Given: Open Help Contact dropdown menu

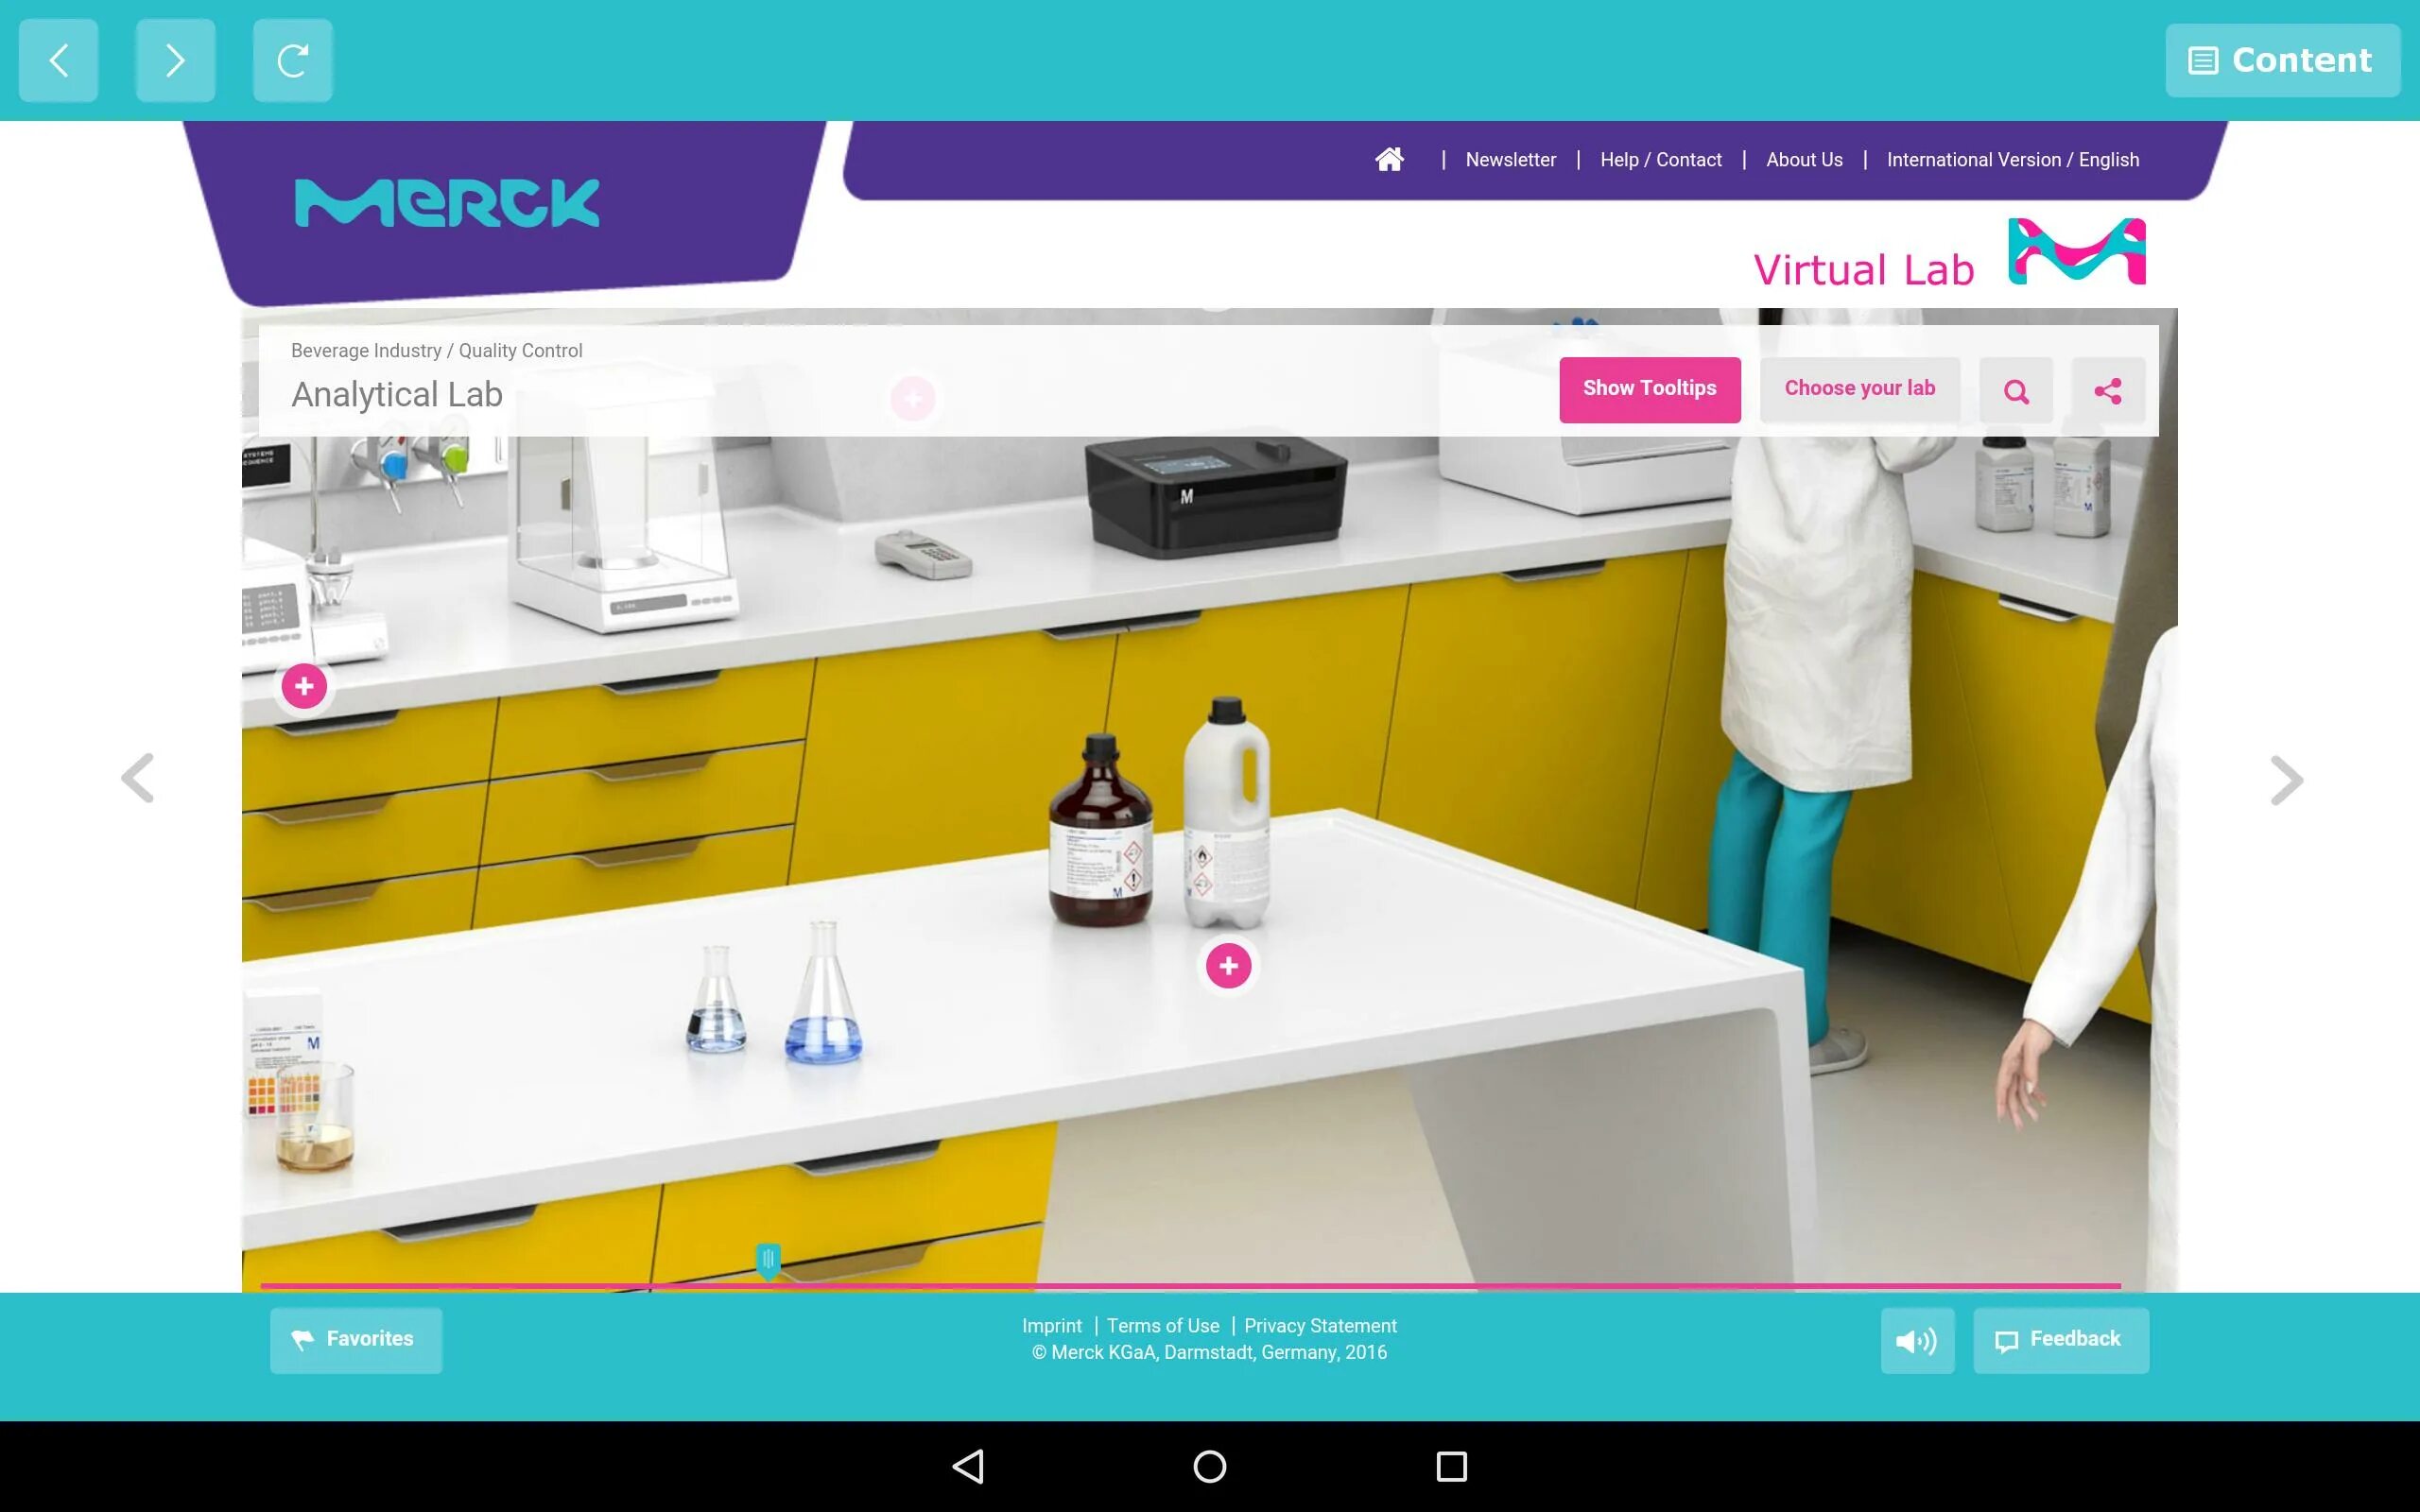Looking at the screenshot, I should point(1662,159).
